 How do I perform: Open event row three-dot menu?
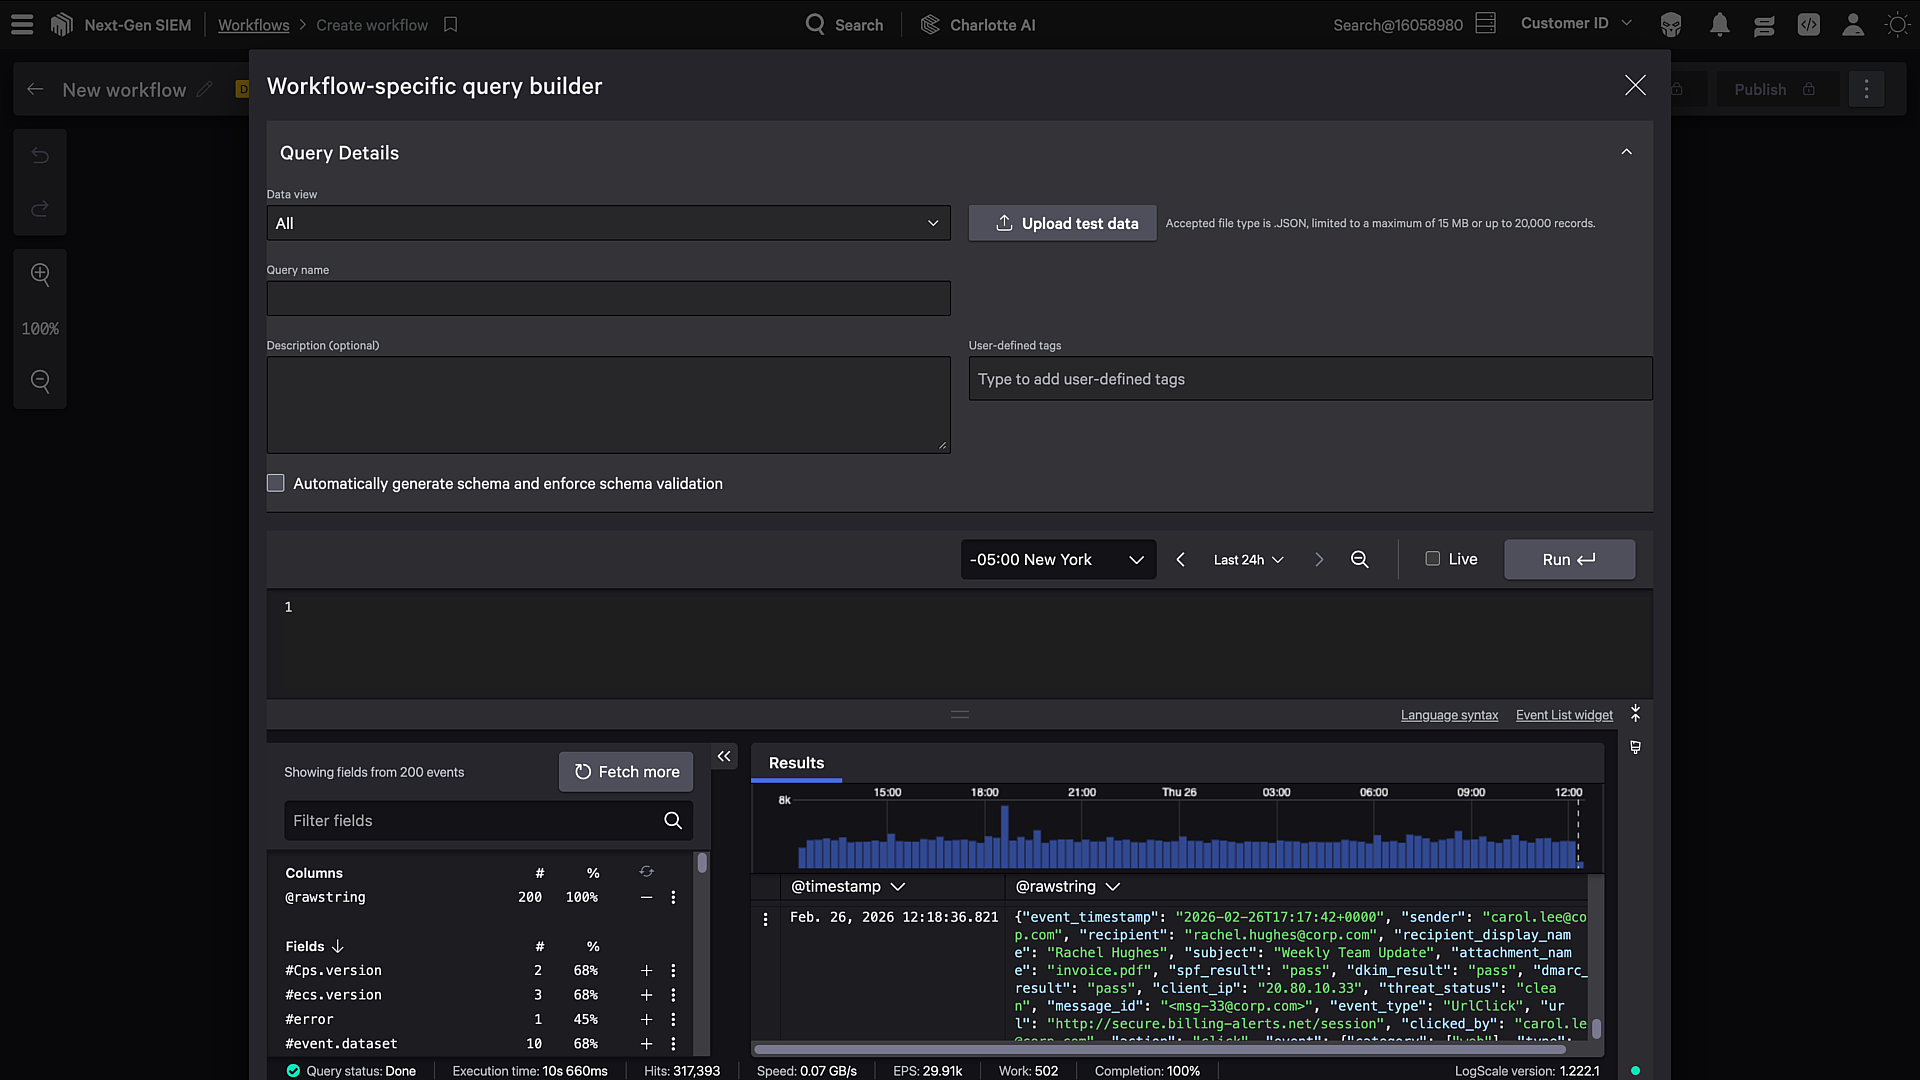click(766, 919)
